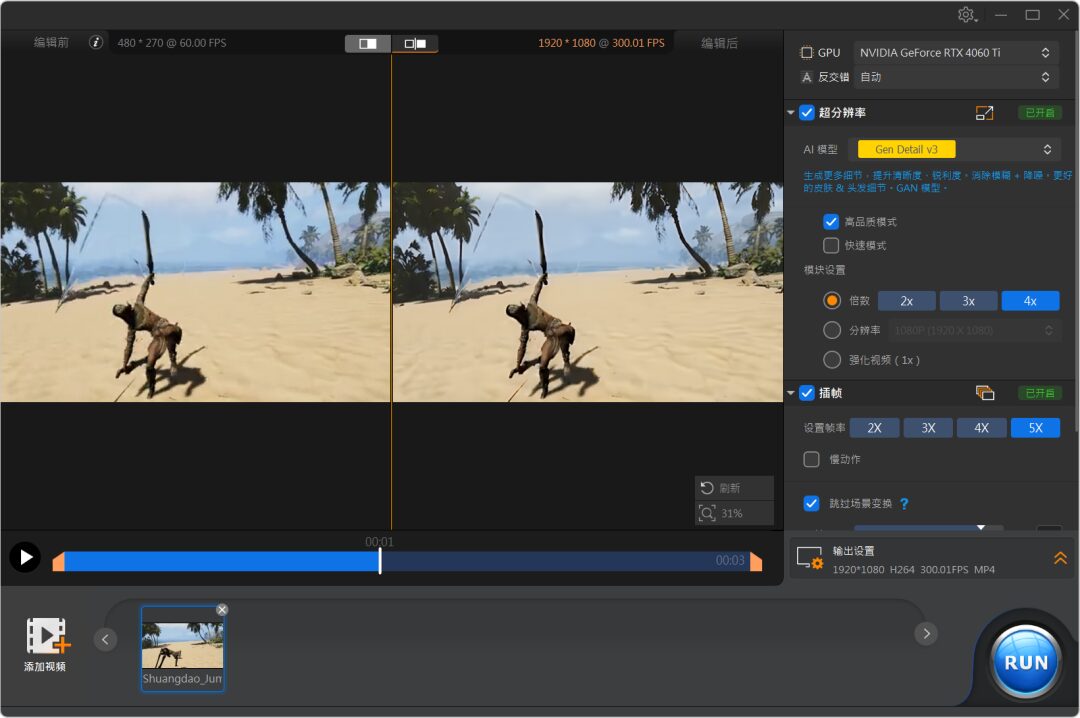Click the 480*270 @ 60.00 FPS text
This screenshot has height=718, width=1080.
click(x=172, y=43)
